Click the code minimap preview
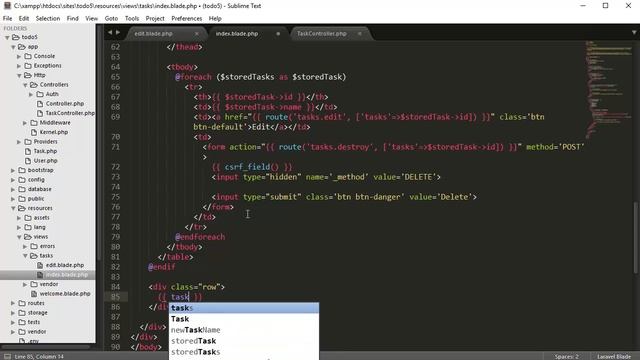 pos(609,90)
